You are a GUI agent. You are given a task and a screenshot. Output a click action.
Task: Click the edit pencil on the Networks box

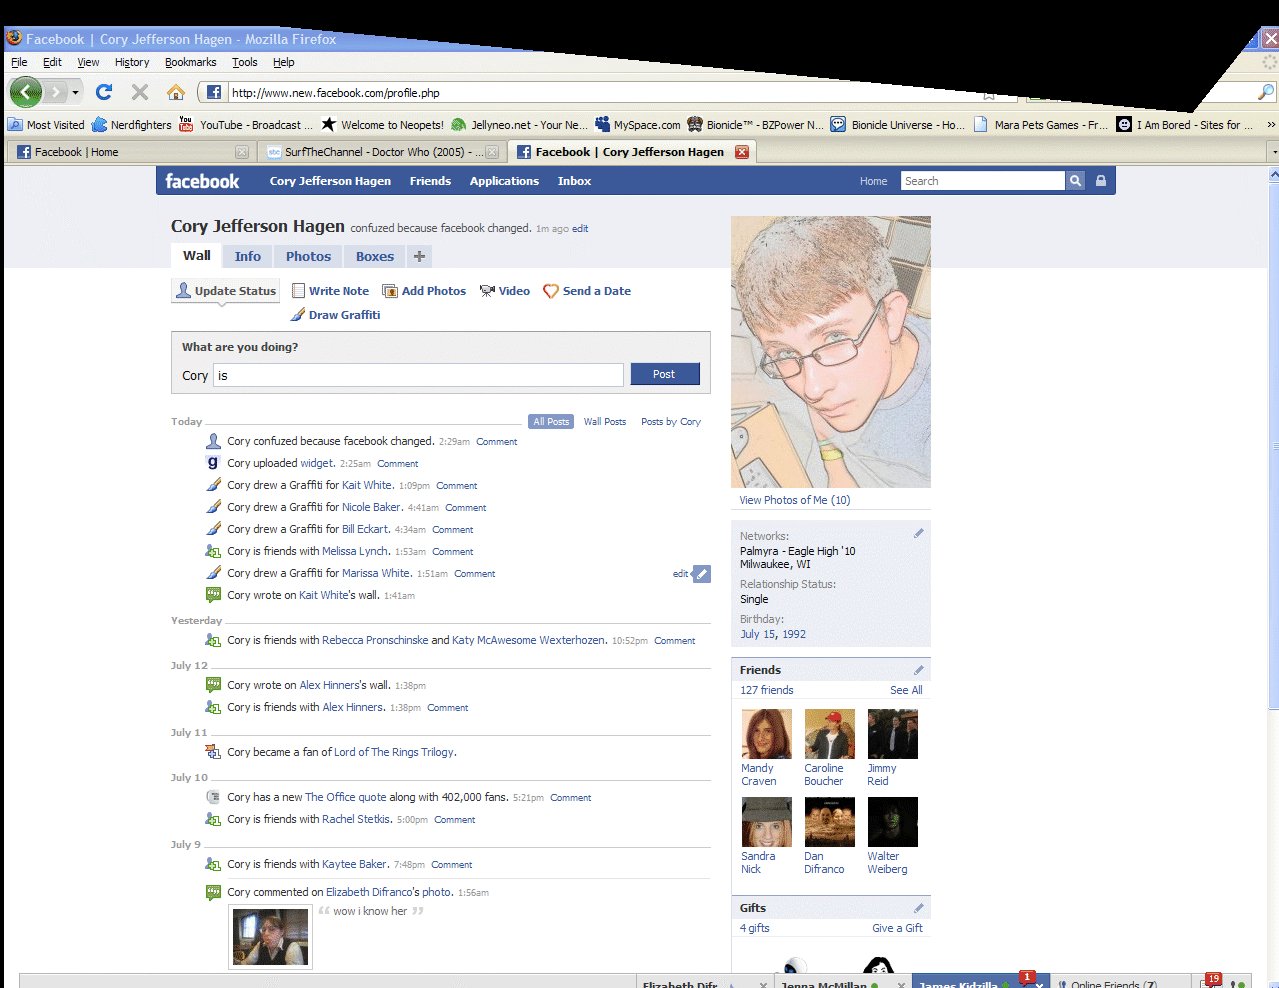(918, 533)
